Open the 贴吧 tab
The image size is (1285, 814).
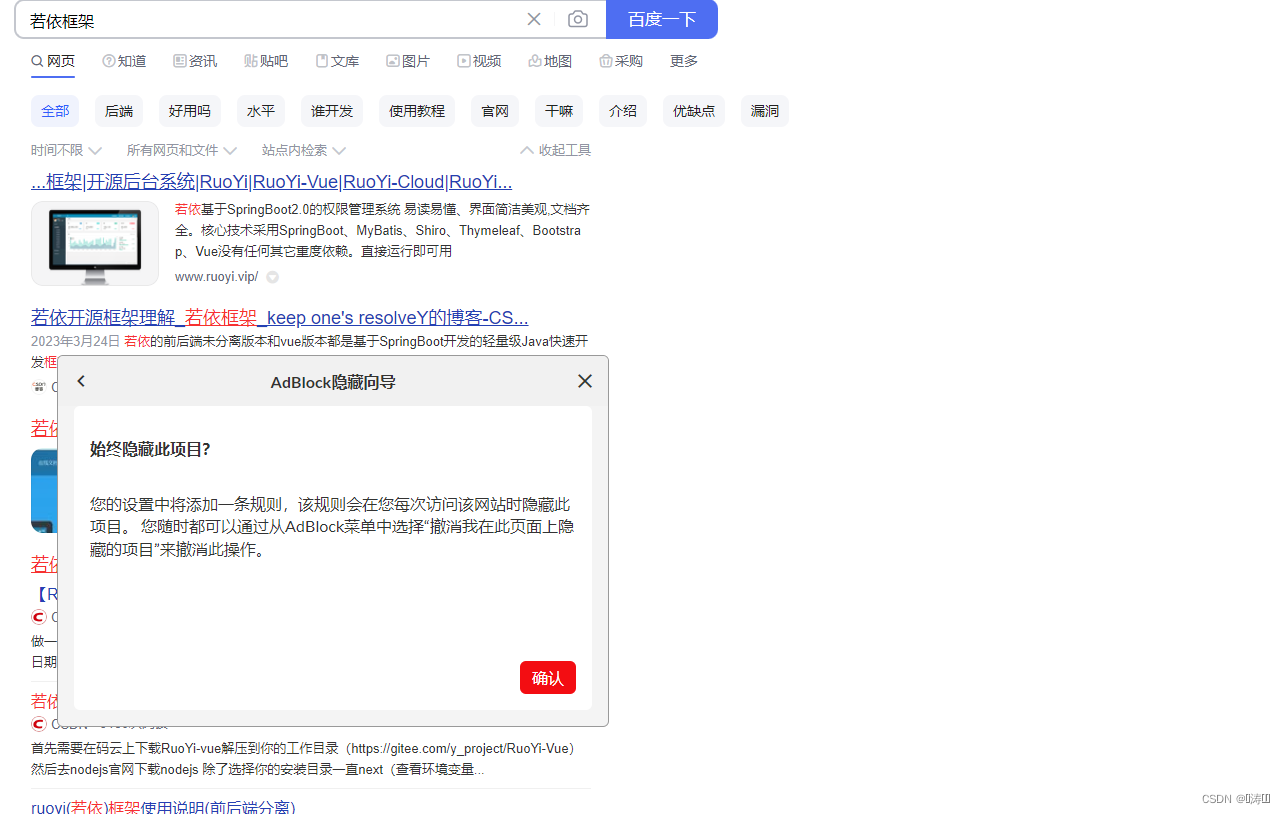click(266, 61)
